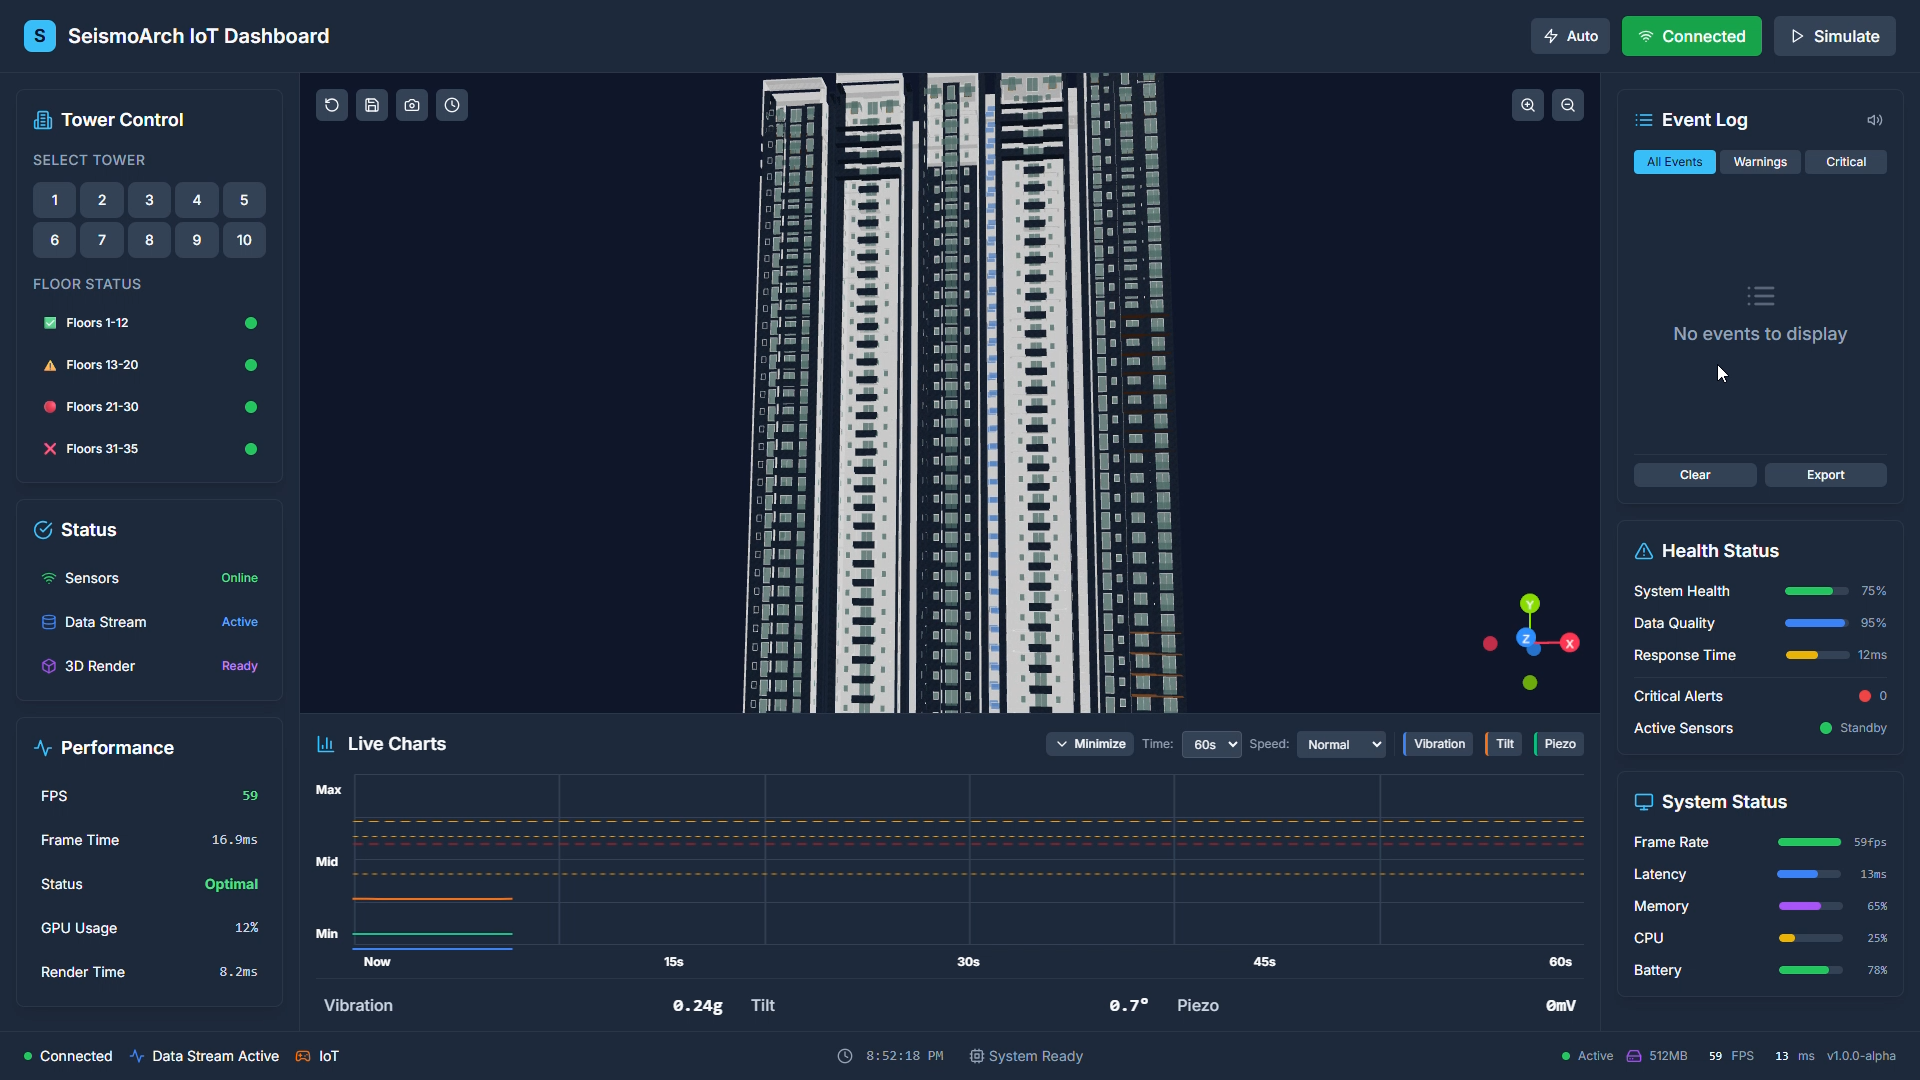Toggle the Vibration chart series
The width and height of the screenshot is (1920, 1080).
(x=1439, y=744)
